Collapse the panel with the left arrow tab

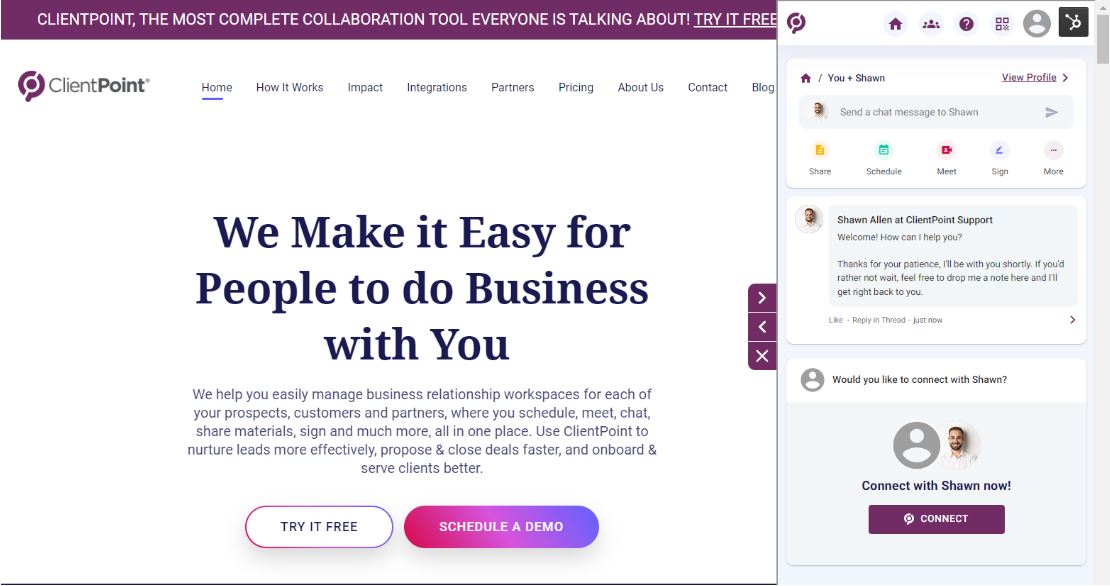tap(762, 327)
